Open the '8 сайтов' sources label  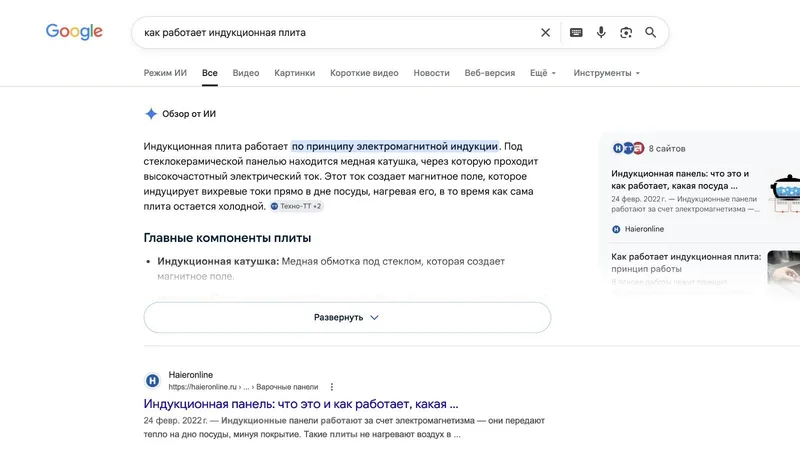click(667, 148)
